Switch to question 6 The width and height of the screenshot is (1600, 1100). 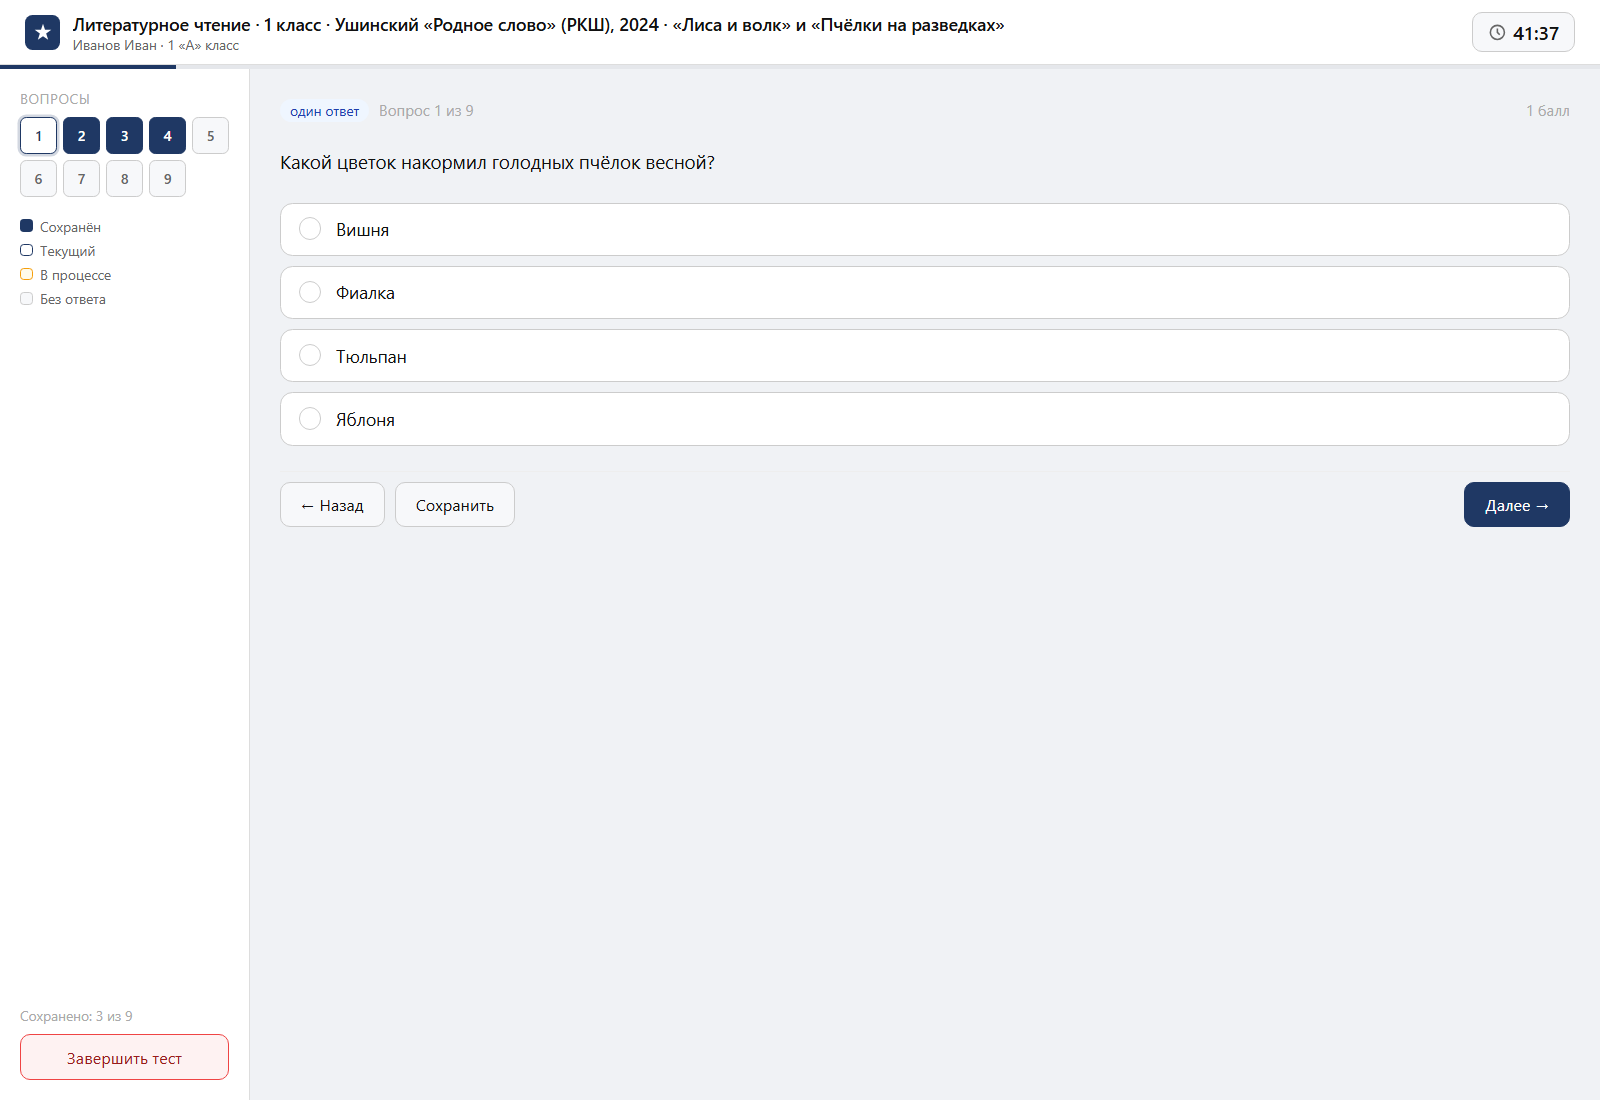(x=38, y=179)
